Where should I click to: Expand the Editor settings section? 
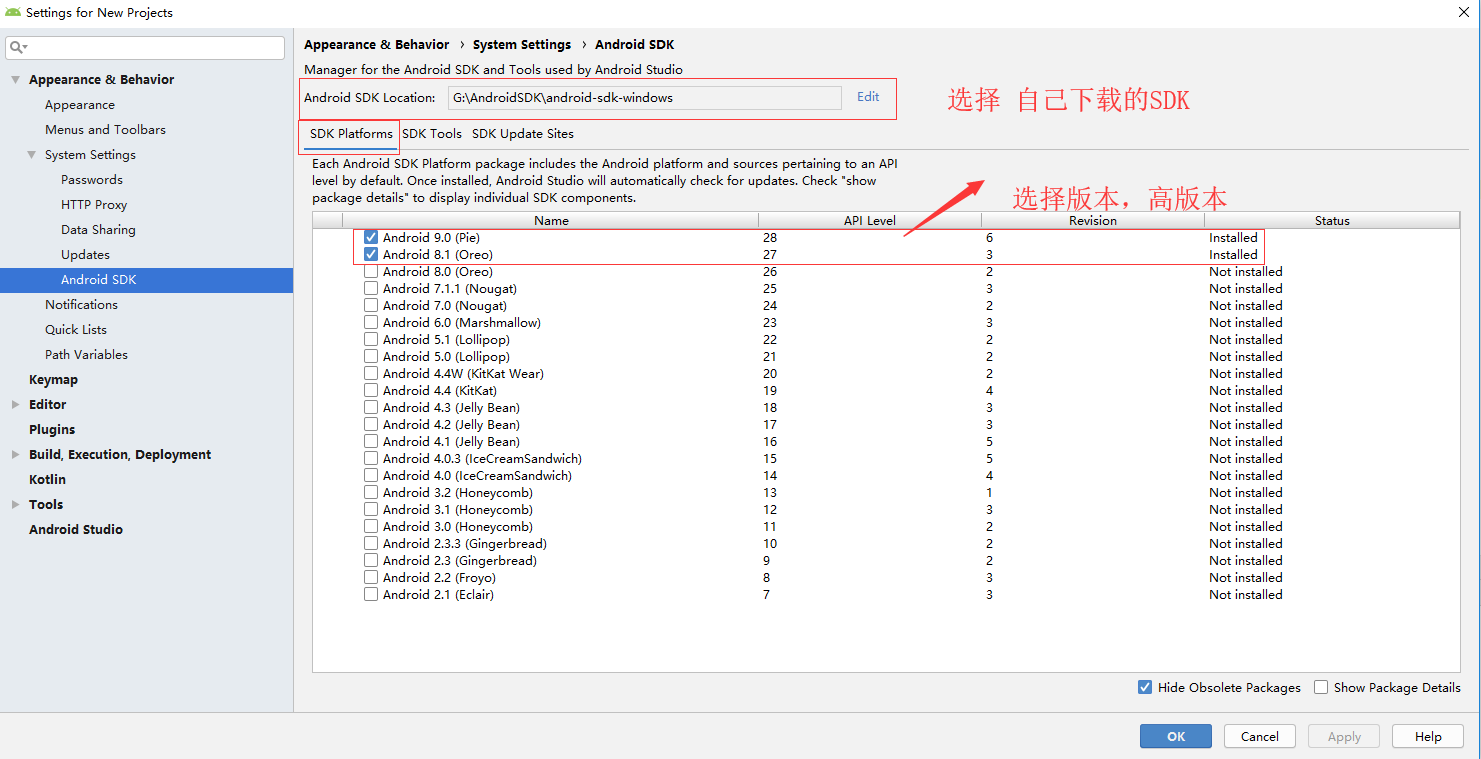point(15,404)
